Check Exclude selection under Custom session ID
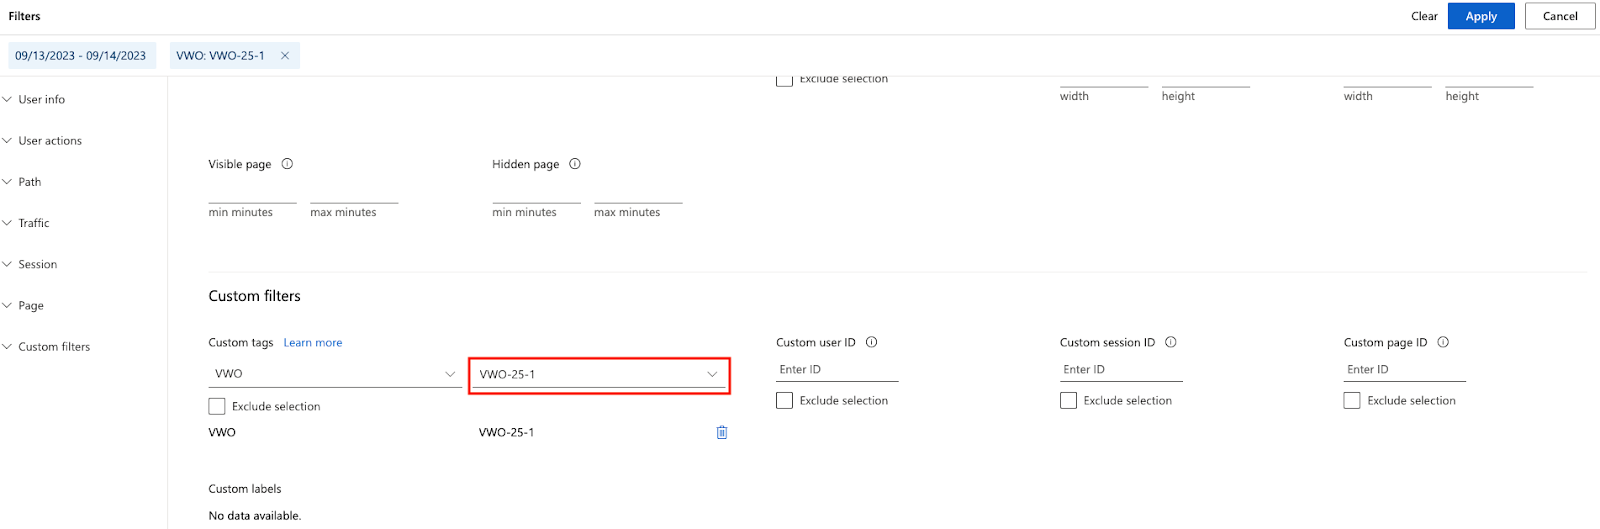 click(1068, 400)
